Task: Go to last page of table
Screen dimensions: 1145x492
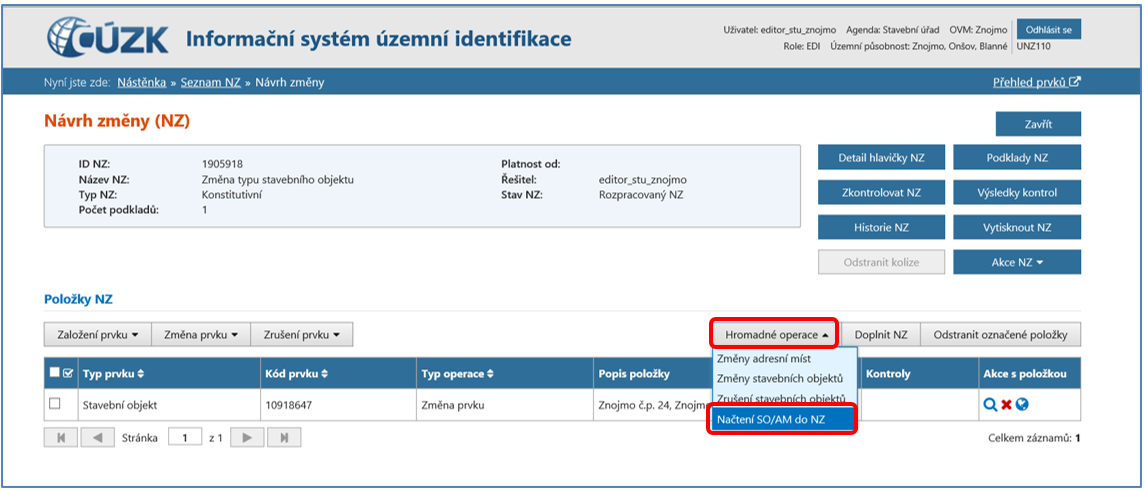Action: (x=284, y=438)
